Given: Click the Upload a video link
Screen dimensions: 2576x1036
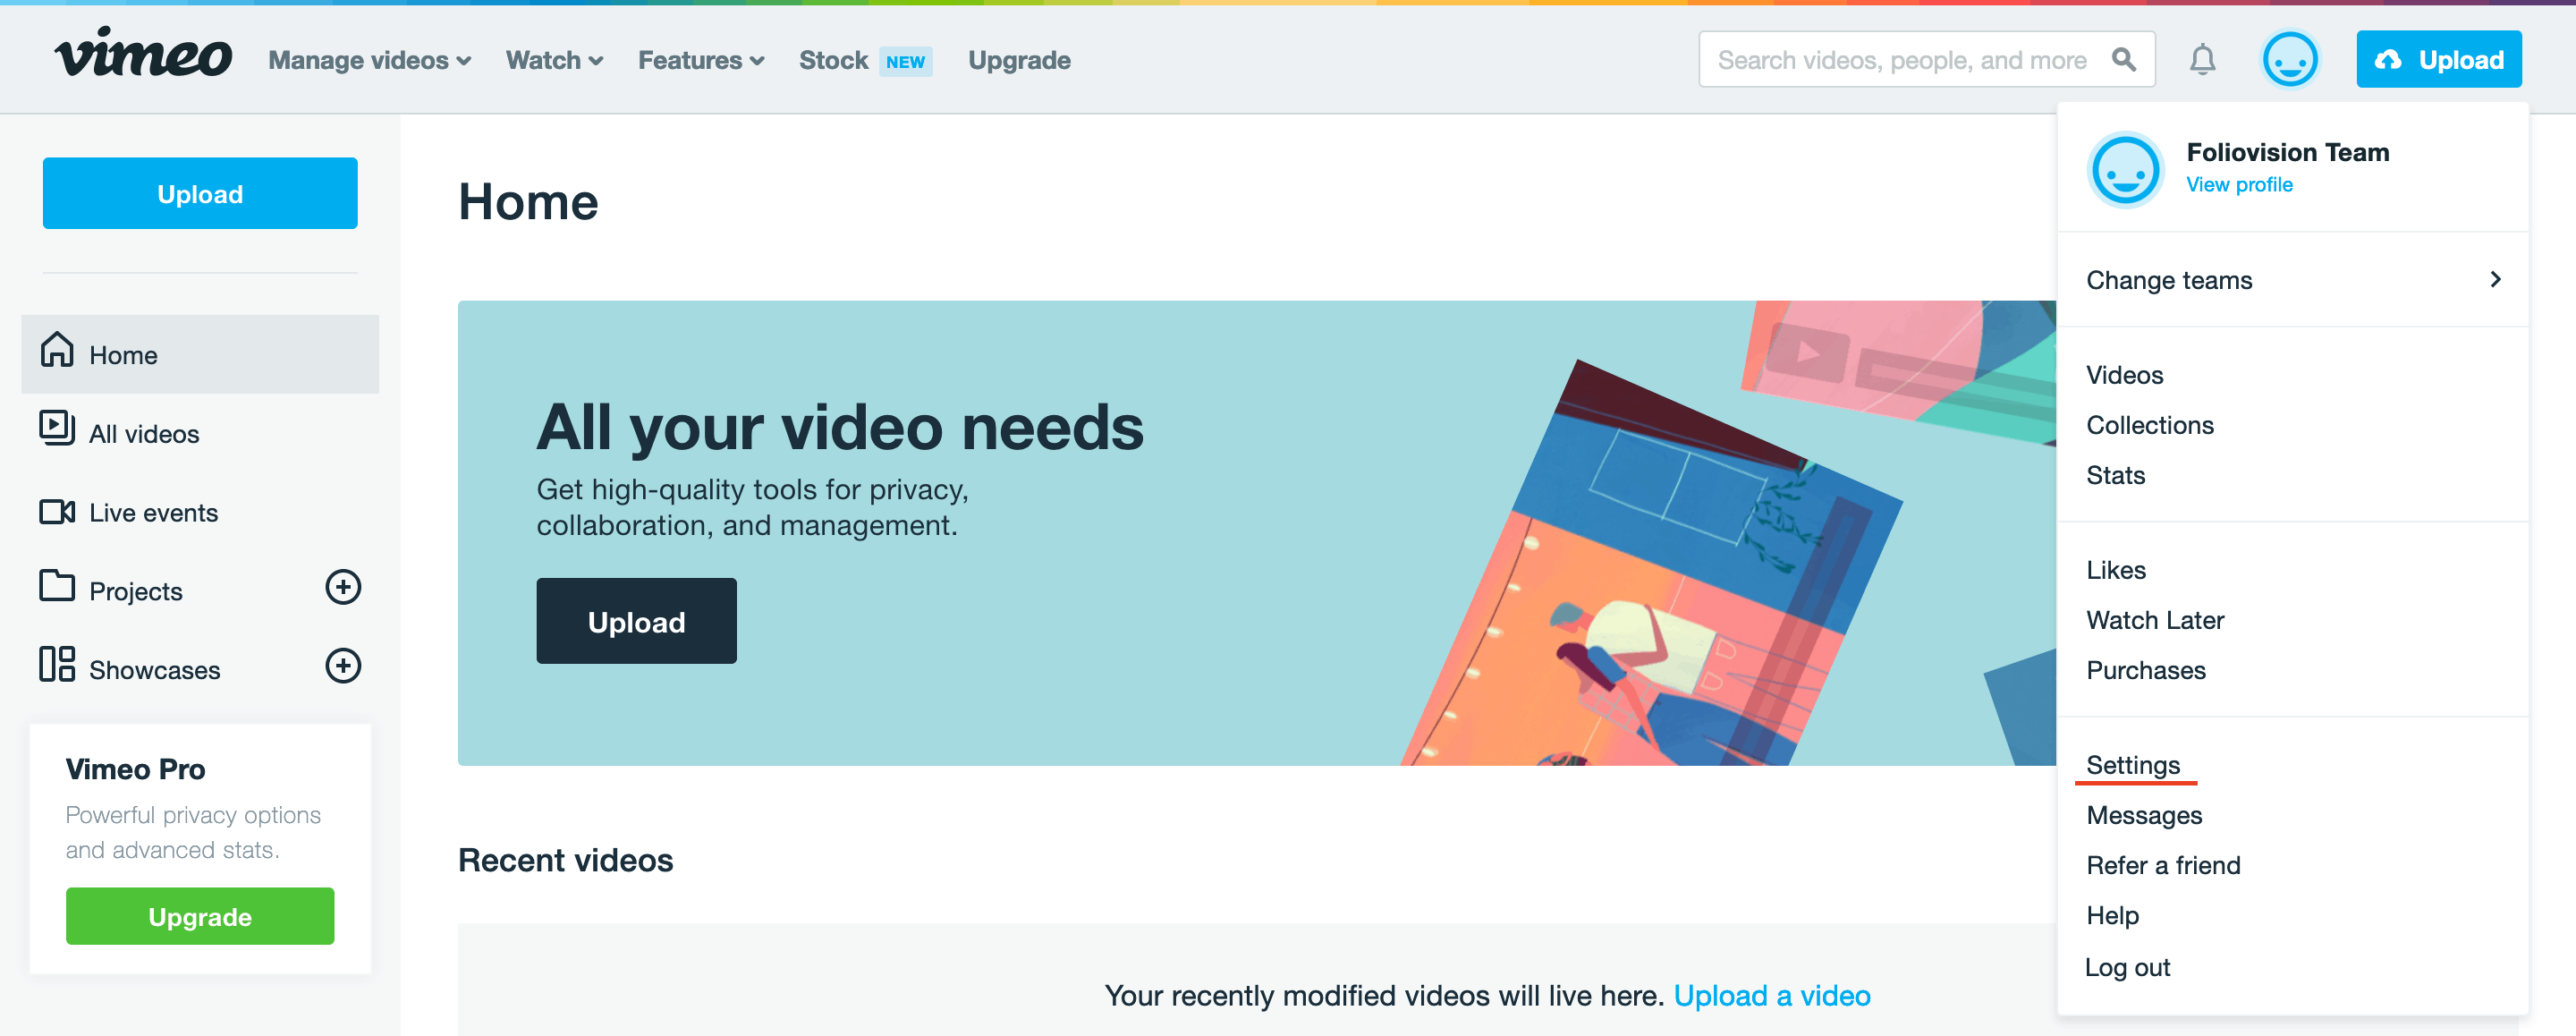Looking at the screenshot, I should [1771, 996].
